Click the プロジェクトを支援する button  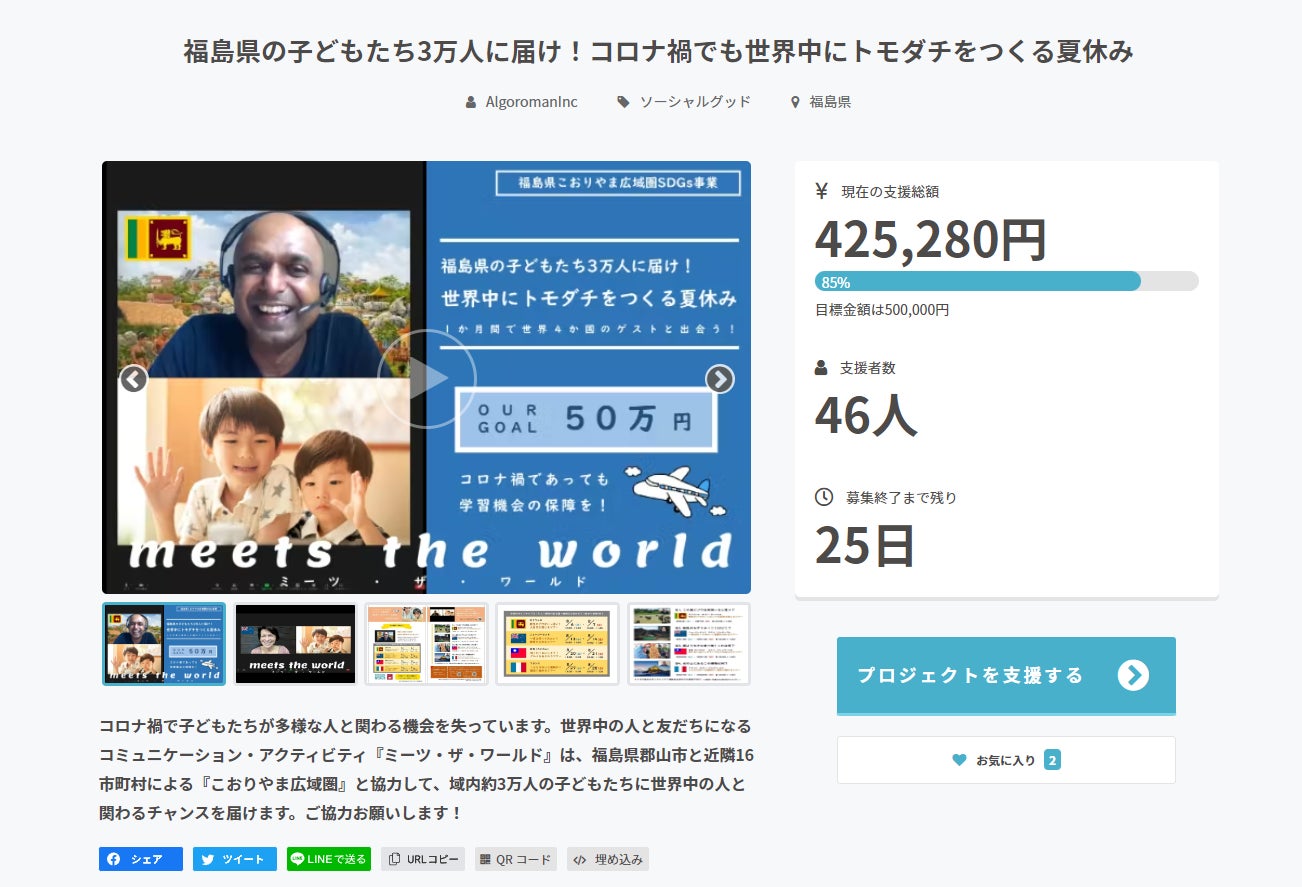coord(1005,676)
